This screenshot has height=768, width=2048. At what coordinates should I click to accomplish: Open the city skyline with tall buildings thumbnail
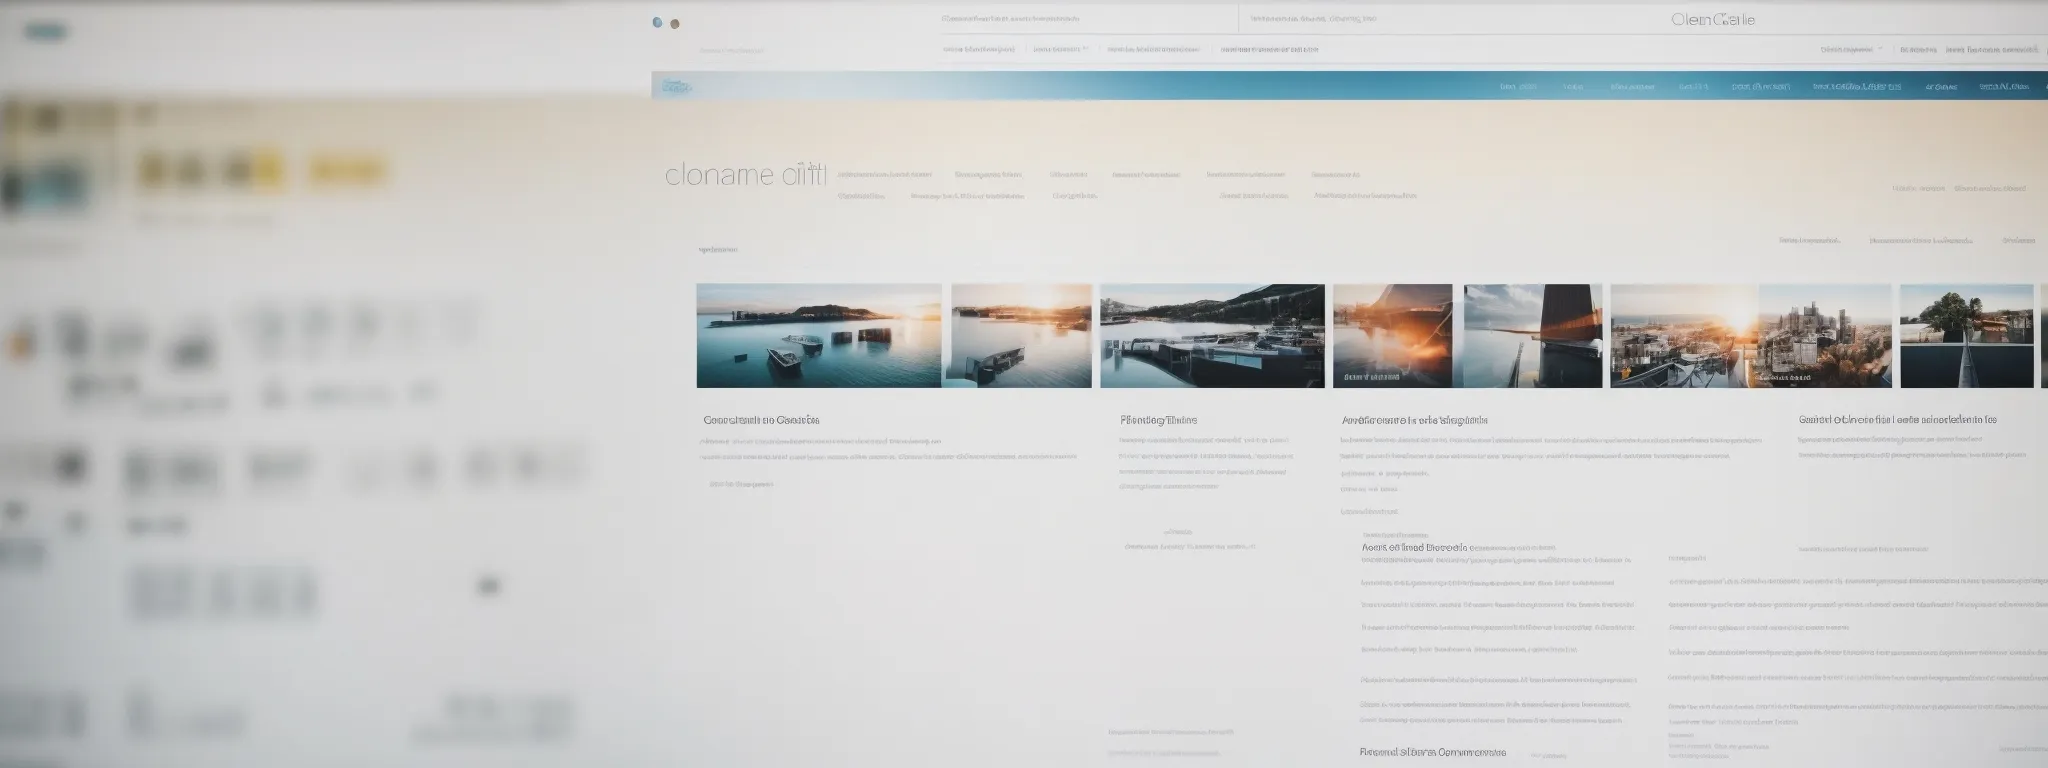point(1824,336)
